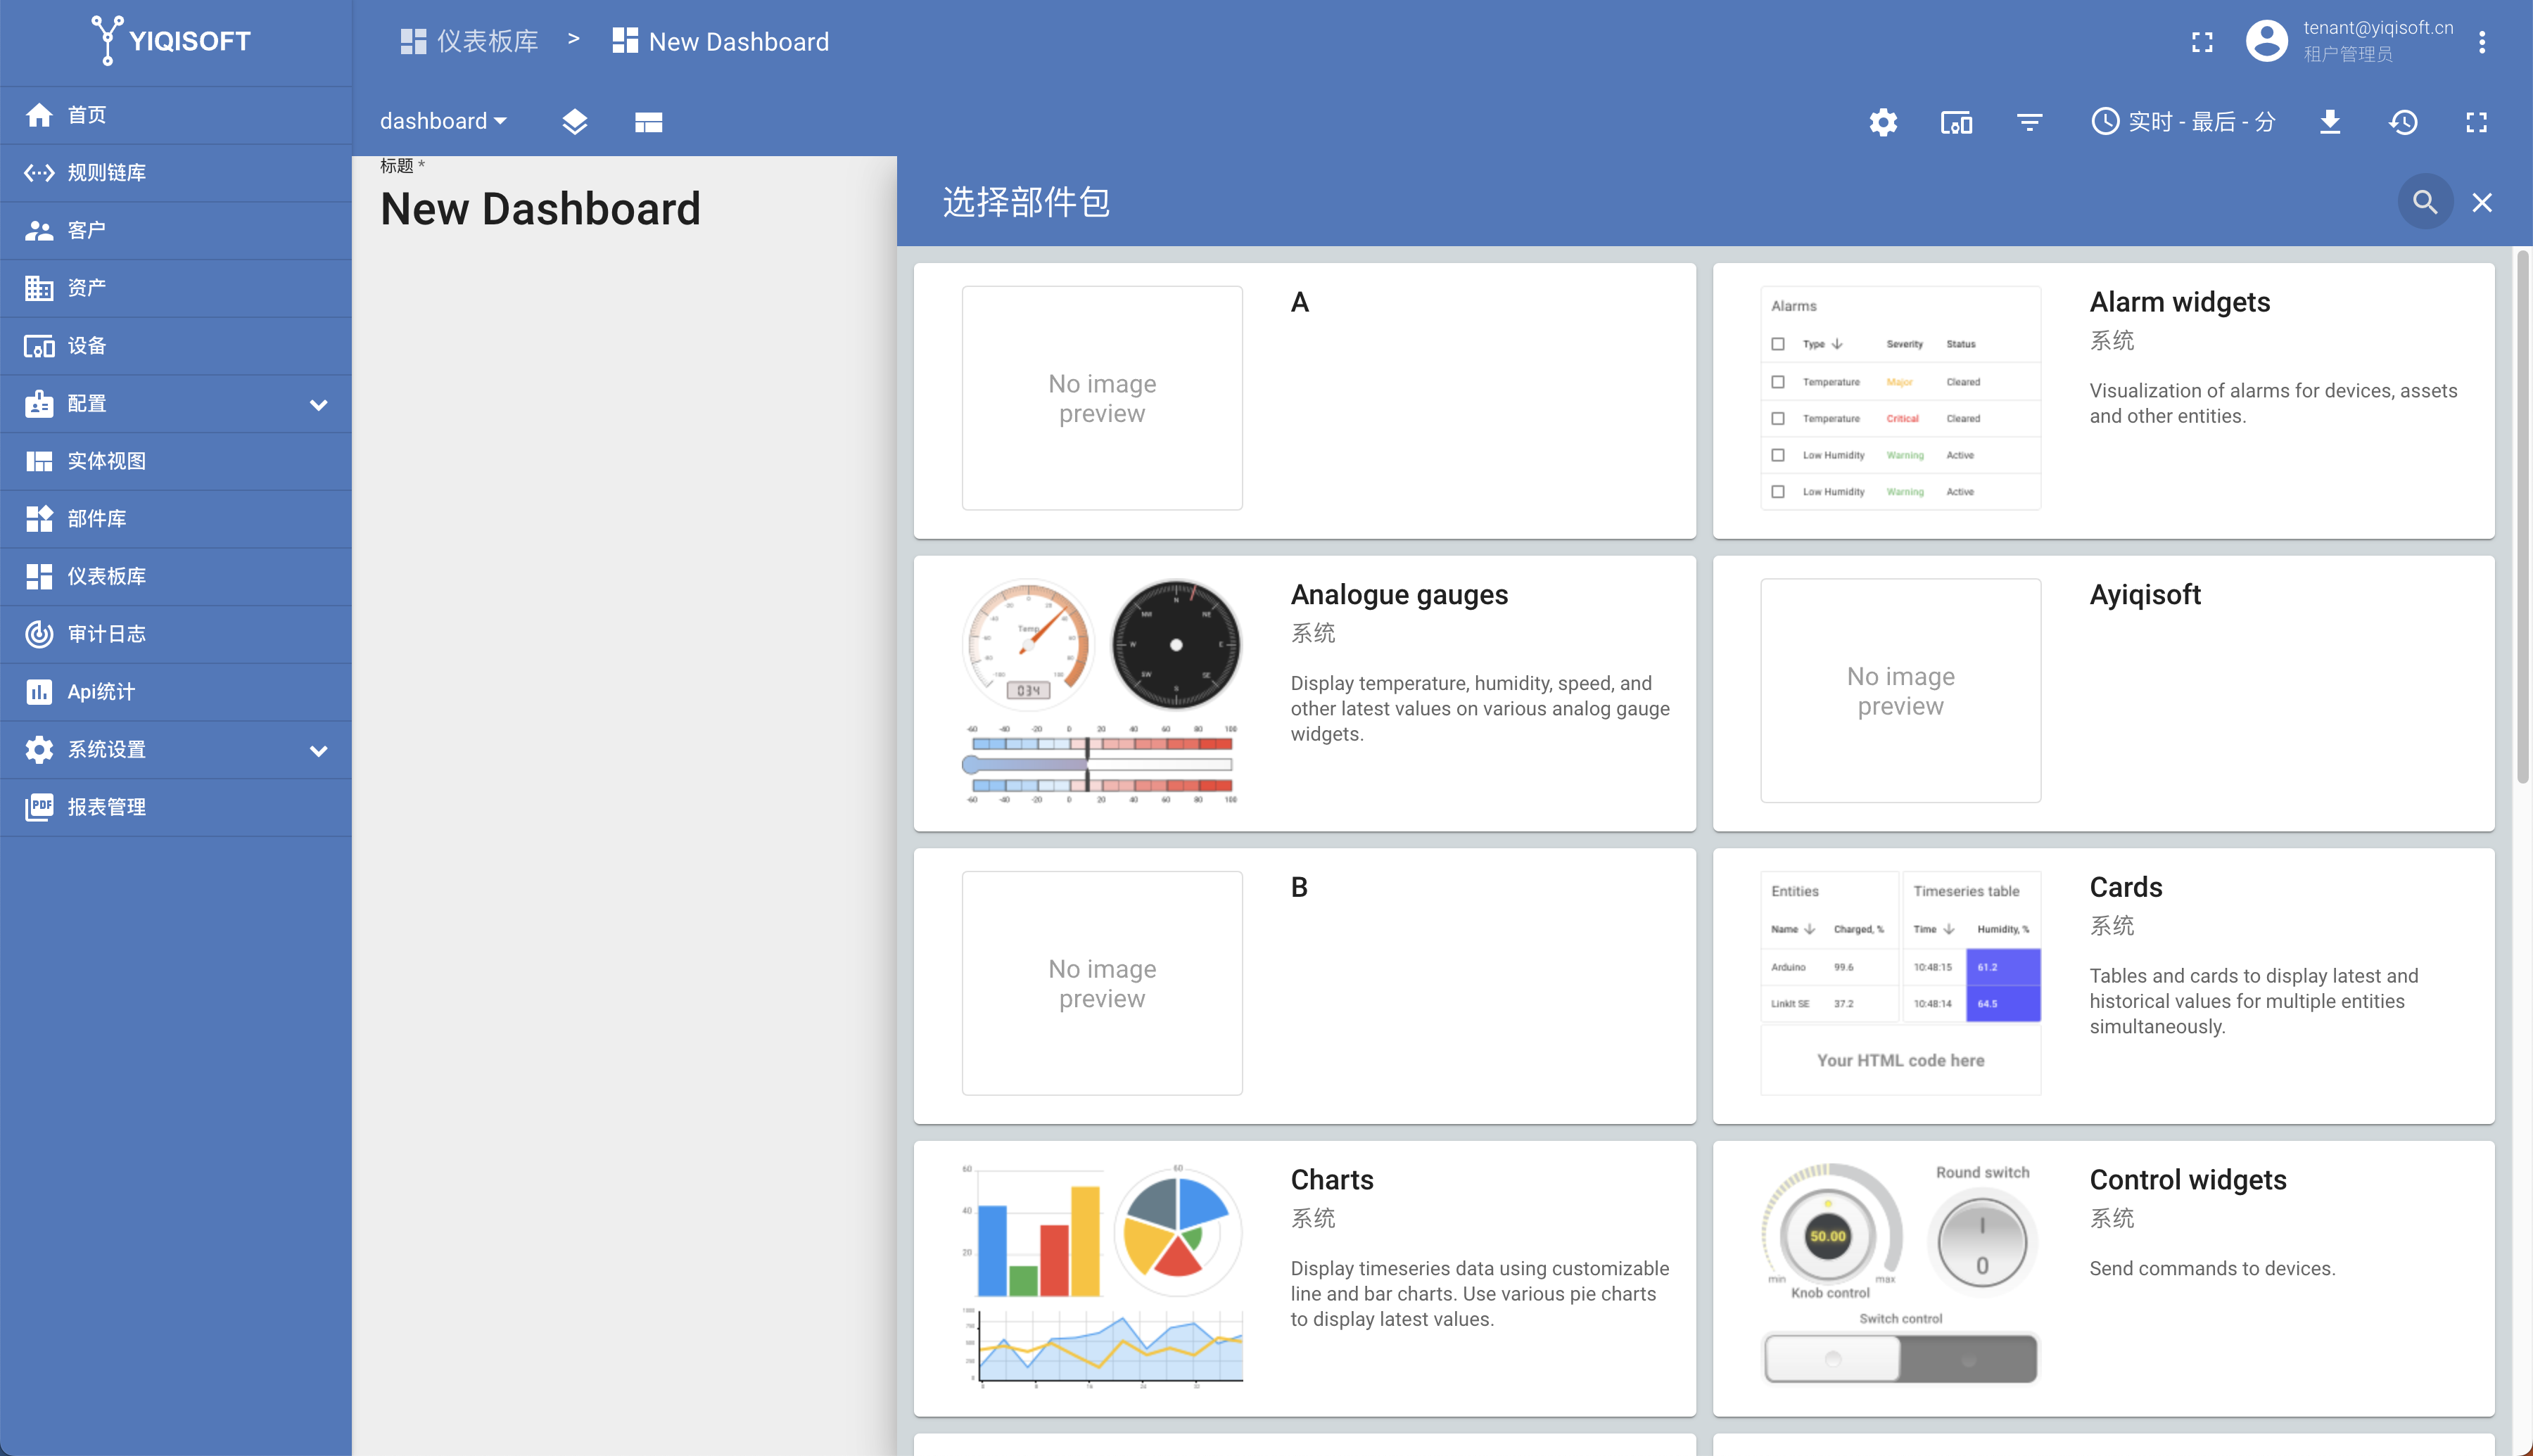
Task: Toggle fullscreen in top header
Action: pos(2202,42)
